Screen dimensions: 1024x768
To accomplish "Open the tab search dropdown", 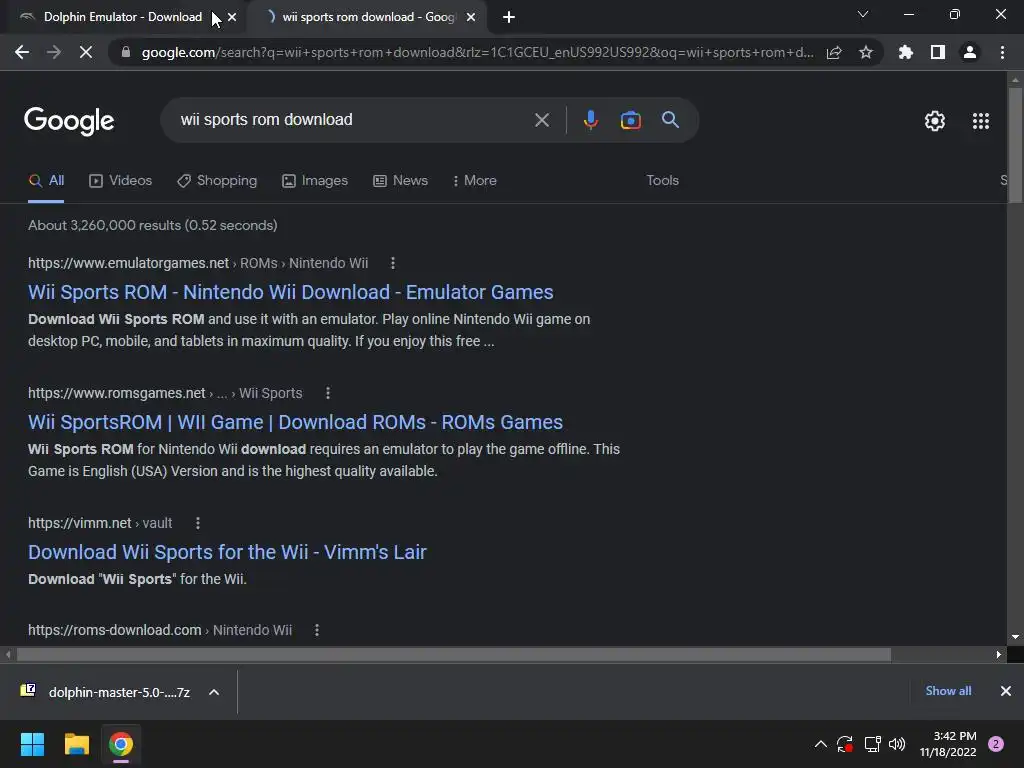I will [863, 14].
